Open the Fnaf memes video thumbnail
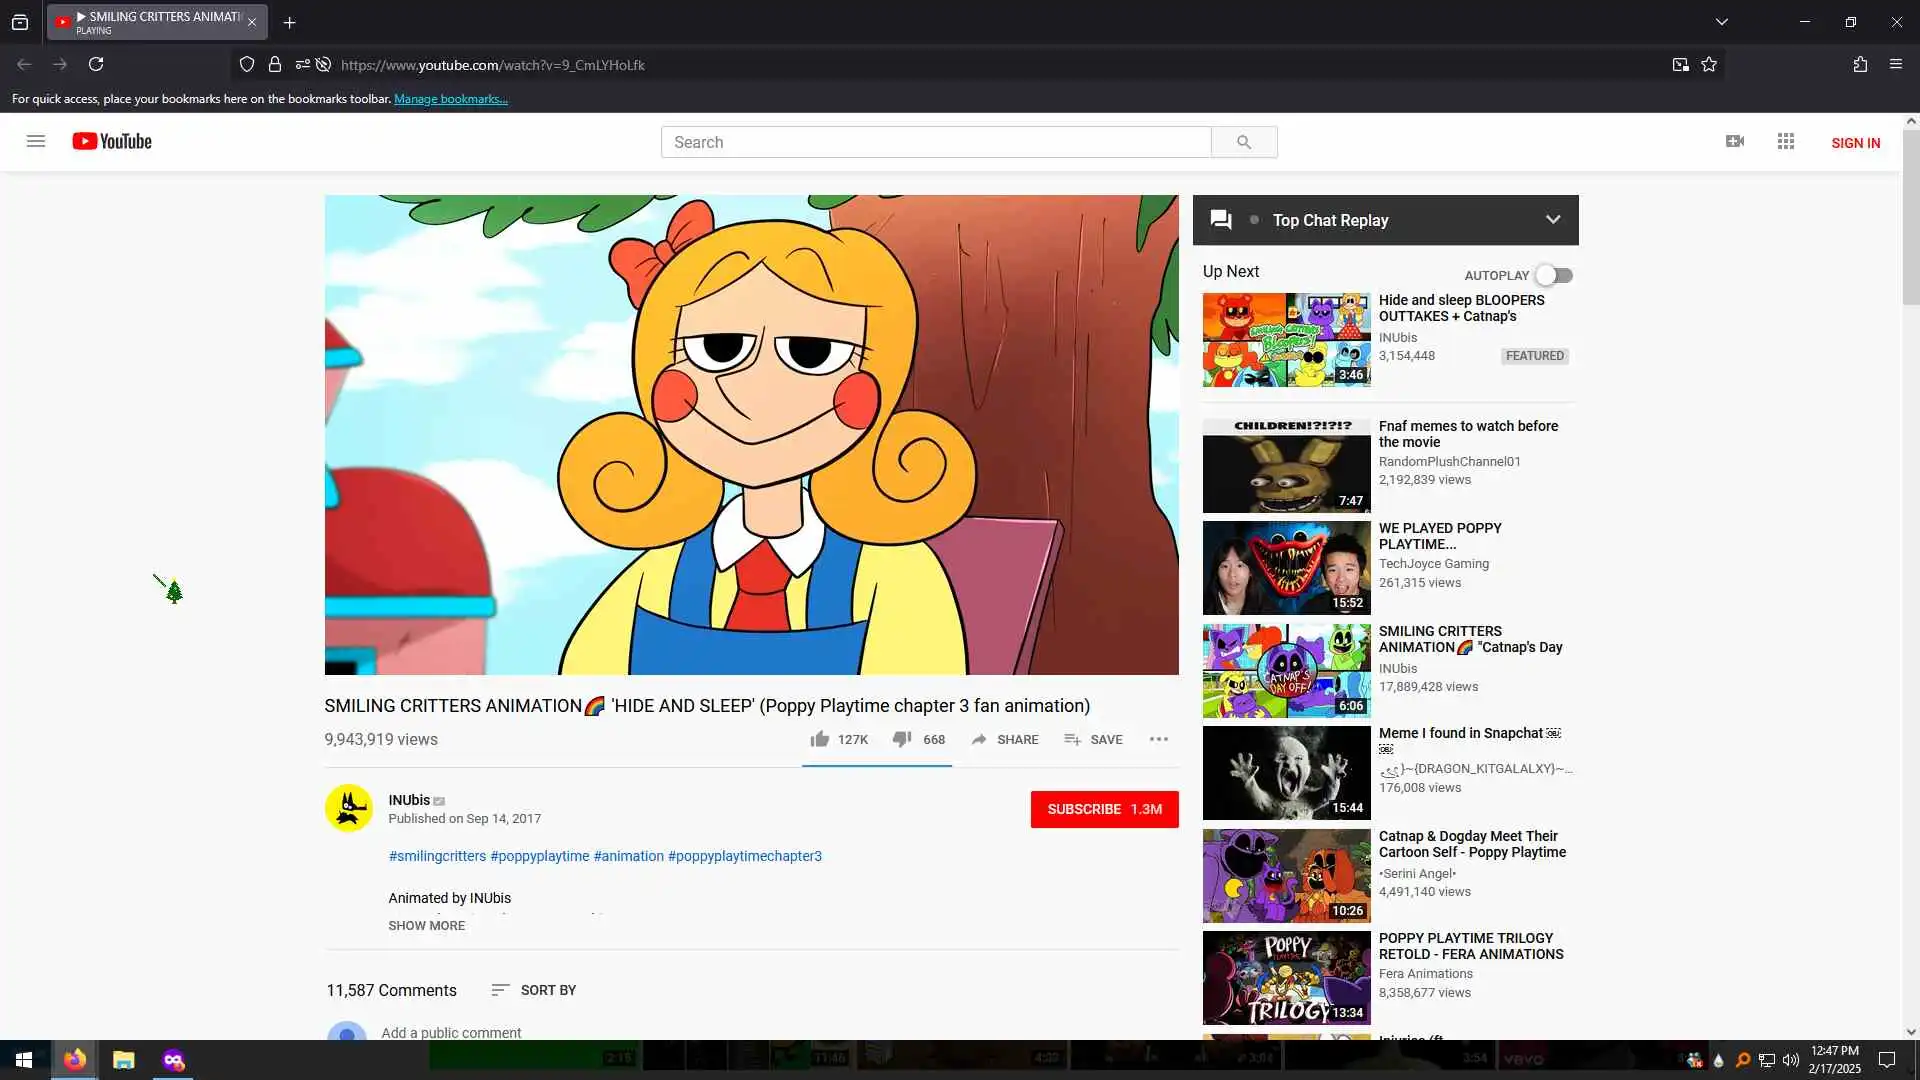The height and width of the screenshot is (1080, 1920). coord(1286,466)
